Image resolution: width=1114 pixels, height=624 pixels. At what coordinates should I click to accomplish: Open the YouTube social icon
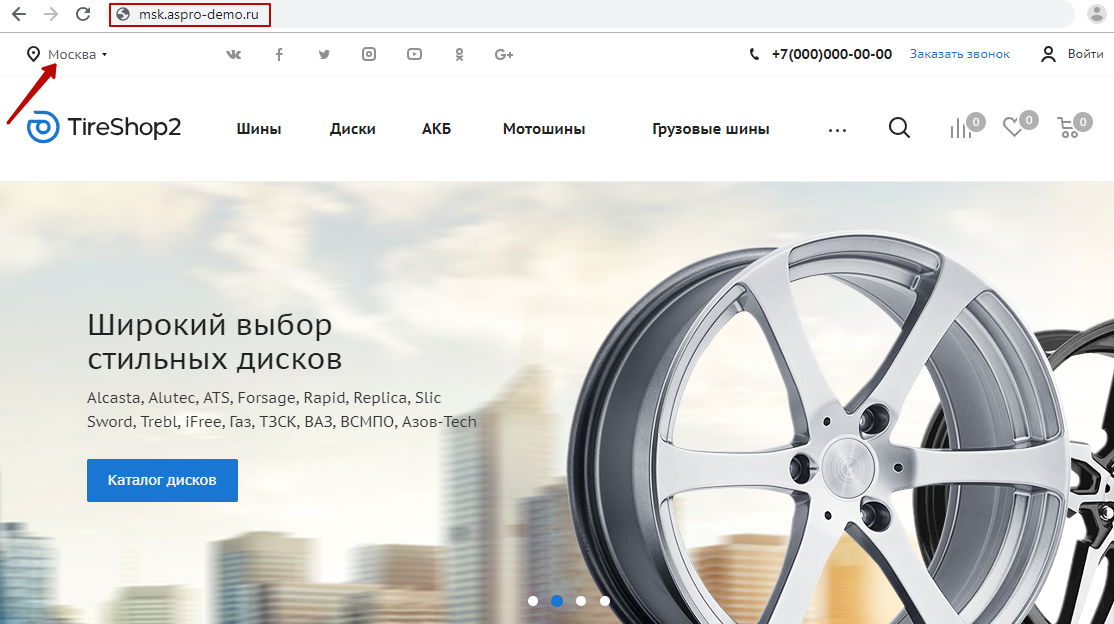click(414, 54)
